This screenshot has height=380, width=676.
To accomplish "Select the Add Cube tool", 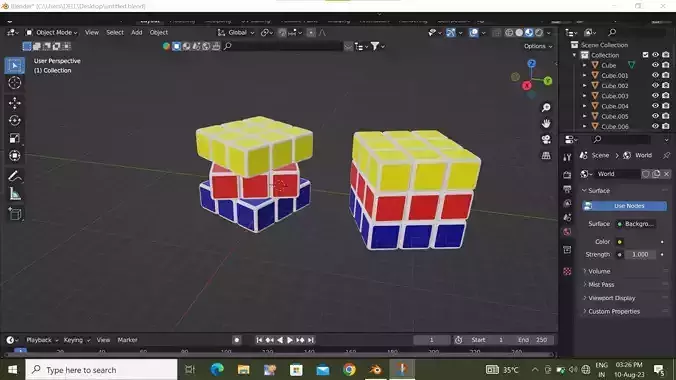I will click(15, 214).
